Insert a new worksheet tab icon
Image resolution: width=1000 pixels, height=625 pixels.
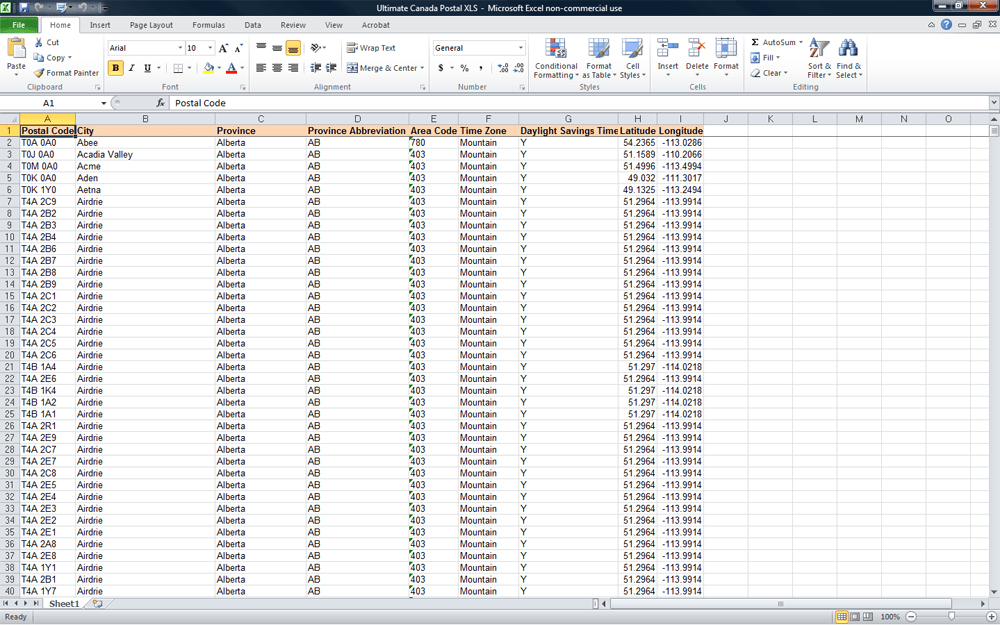point(97,603)
